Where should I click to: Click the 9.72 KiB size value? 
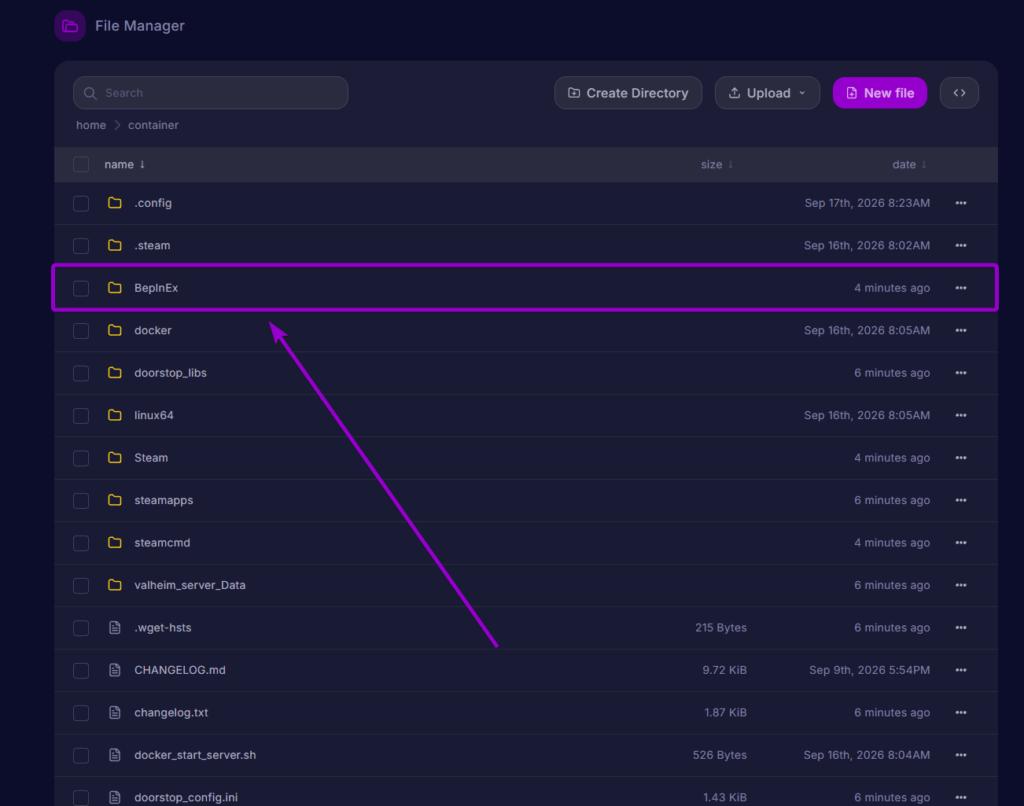[x=724, y=670]
